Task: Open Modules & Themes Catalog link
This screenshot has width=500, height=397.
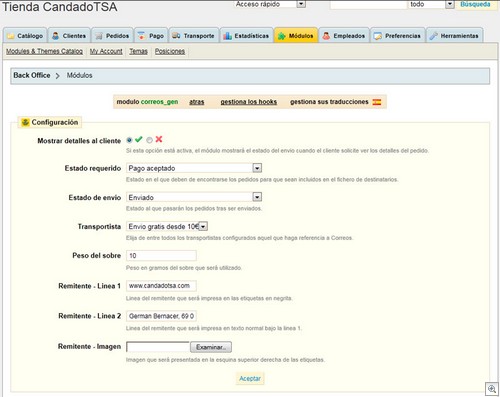Action: pos(44,51)
